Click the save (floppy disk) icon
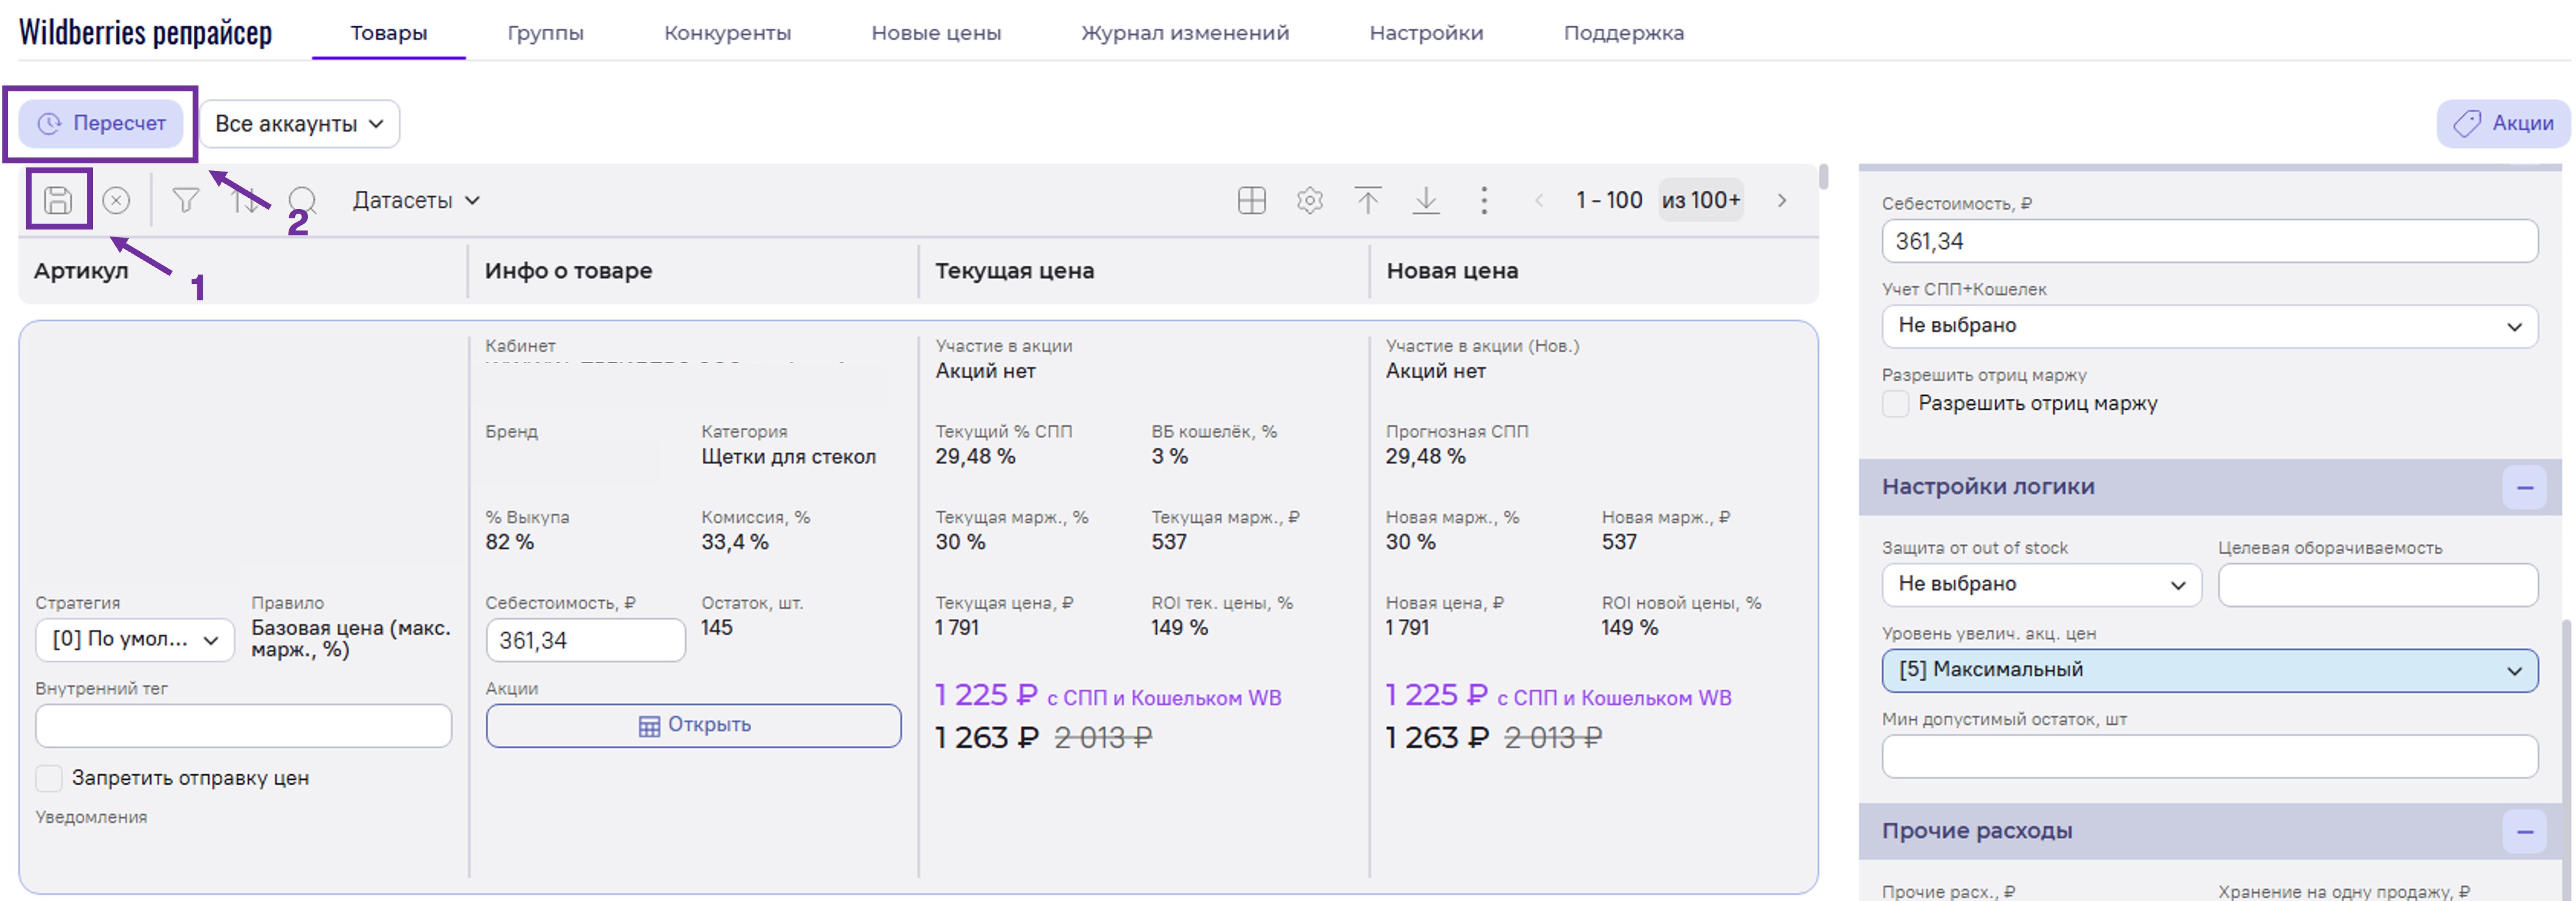This screenshot has width=2576, height=901. click(58, 200)
